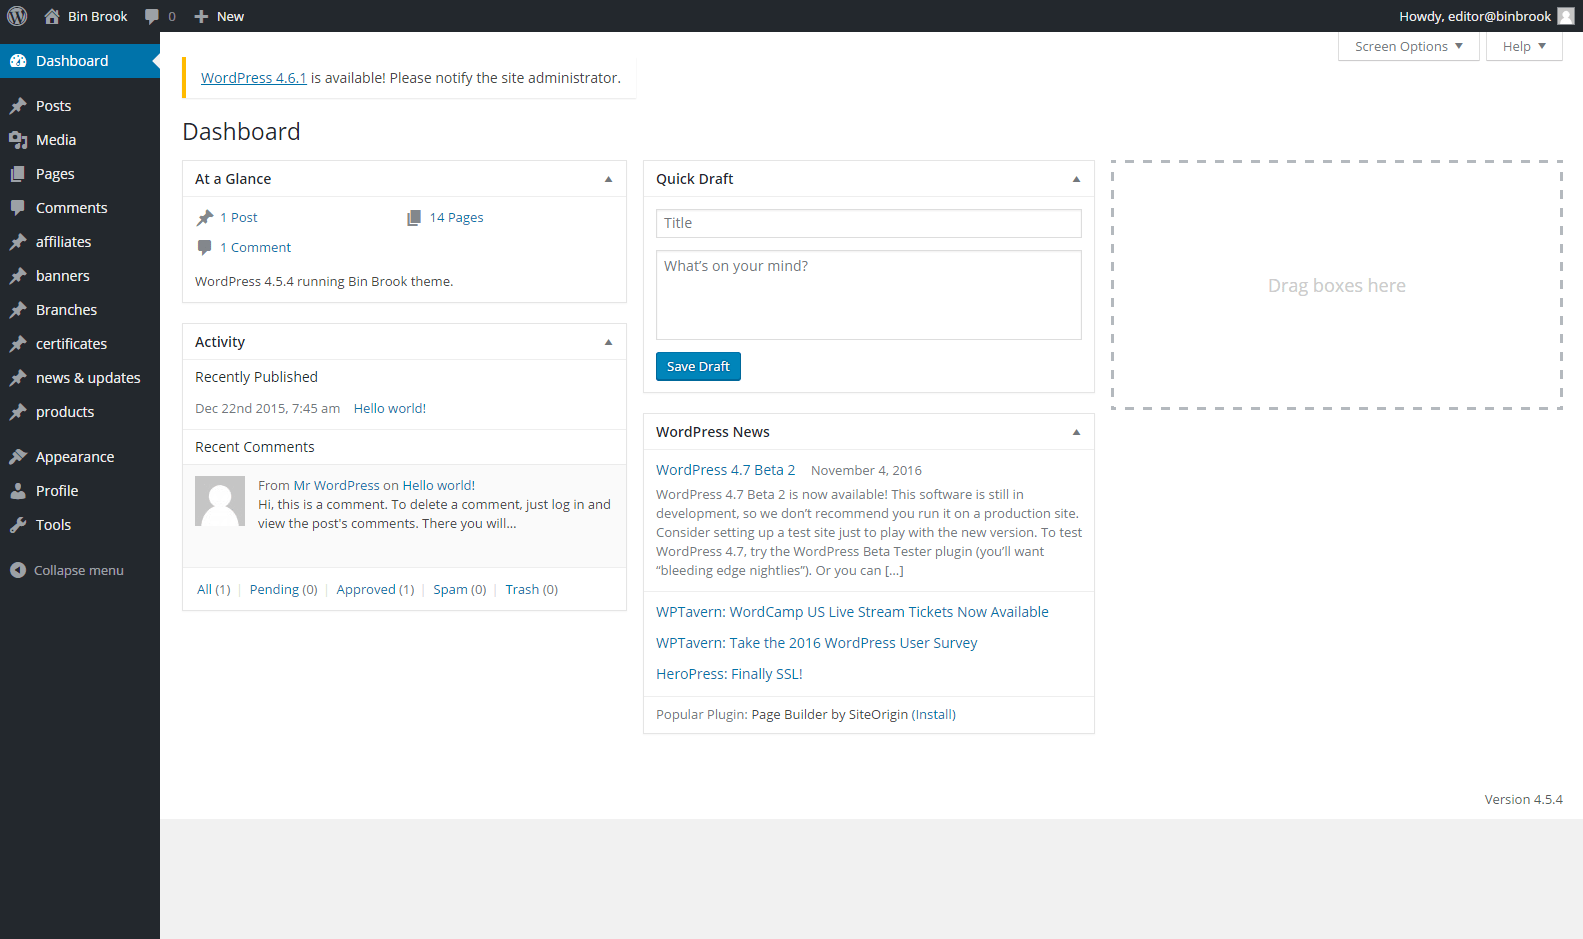The image size is (1583, 939).
Task: Toggle the Quick Draft panel arrow
Action: 1076,179
